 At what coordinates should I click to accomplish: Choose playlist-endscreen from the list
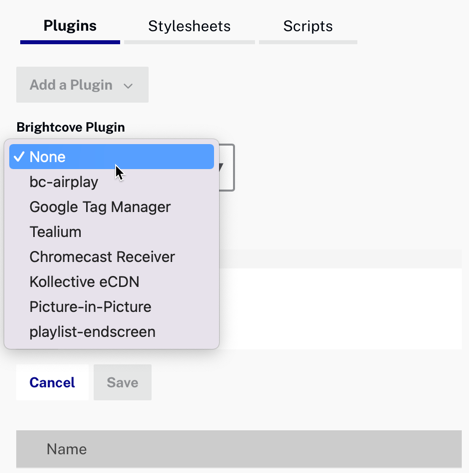tap(111, 332)
